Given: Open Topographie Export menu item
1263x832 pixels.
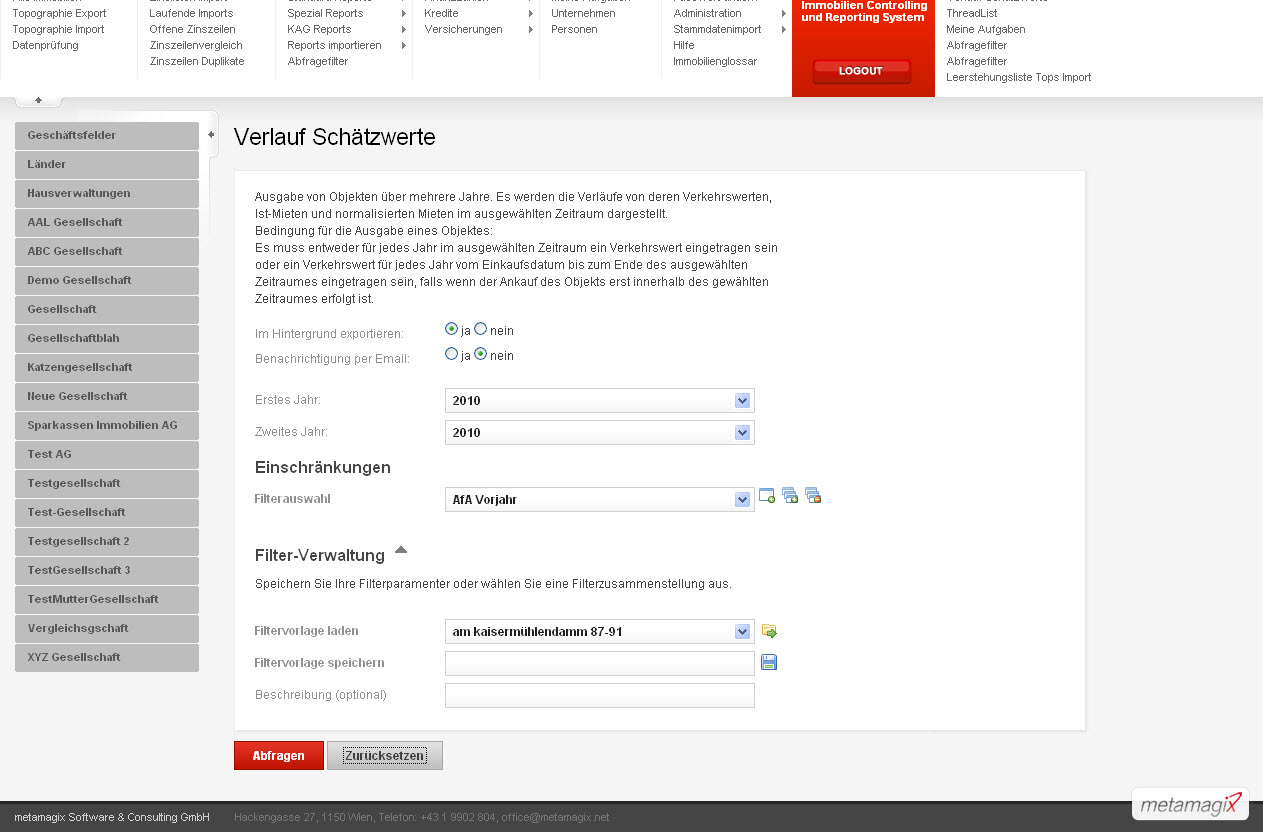Looking at the screenshot, I should tap(59, 13).
